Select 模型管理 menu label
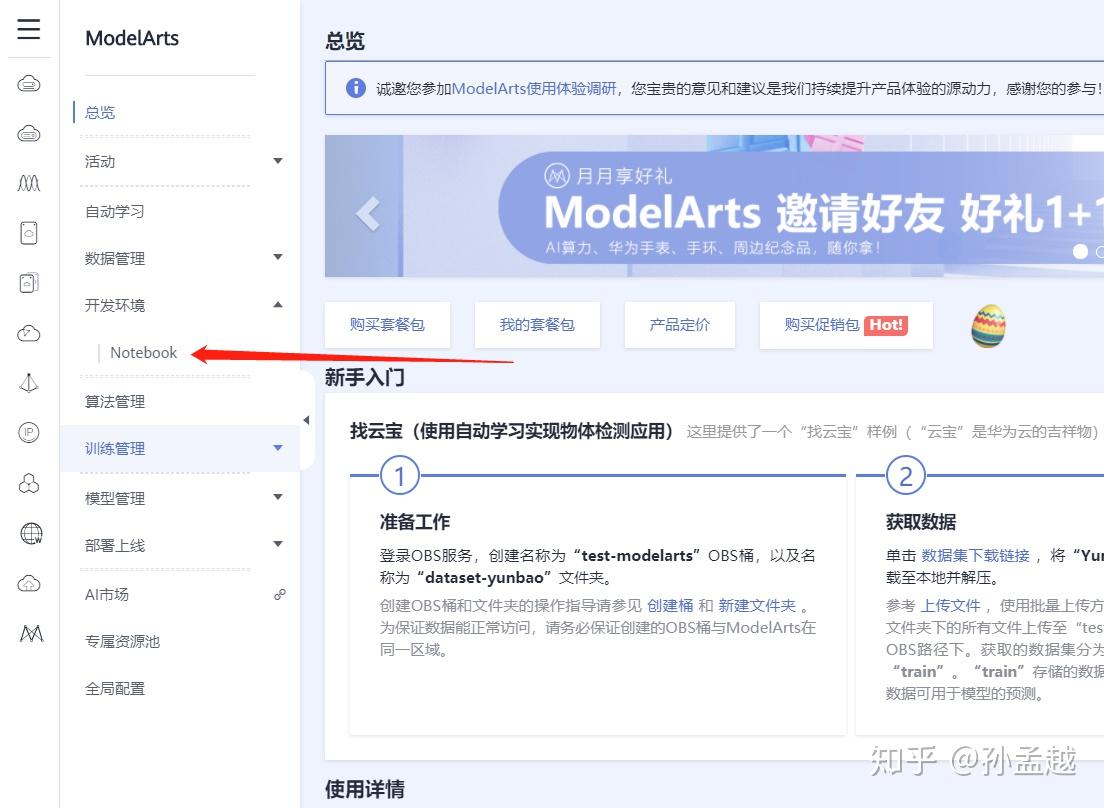 pyautogui.click(x=115, y=498)
